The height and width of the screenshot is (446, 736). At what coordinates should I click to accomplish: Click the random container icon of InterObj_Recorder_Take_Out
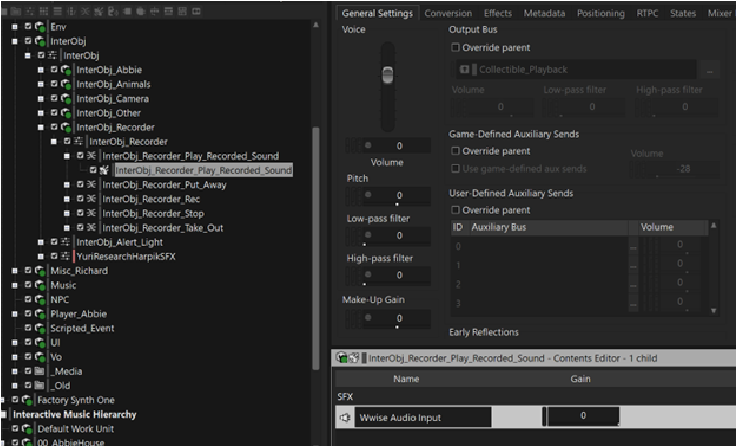[x=92, y=228]
